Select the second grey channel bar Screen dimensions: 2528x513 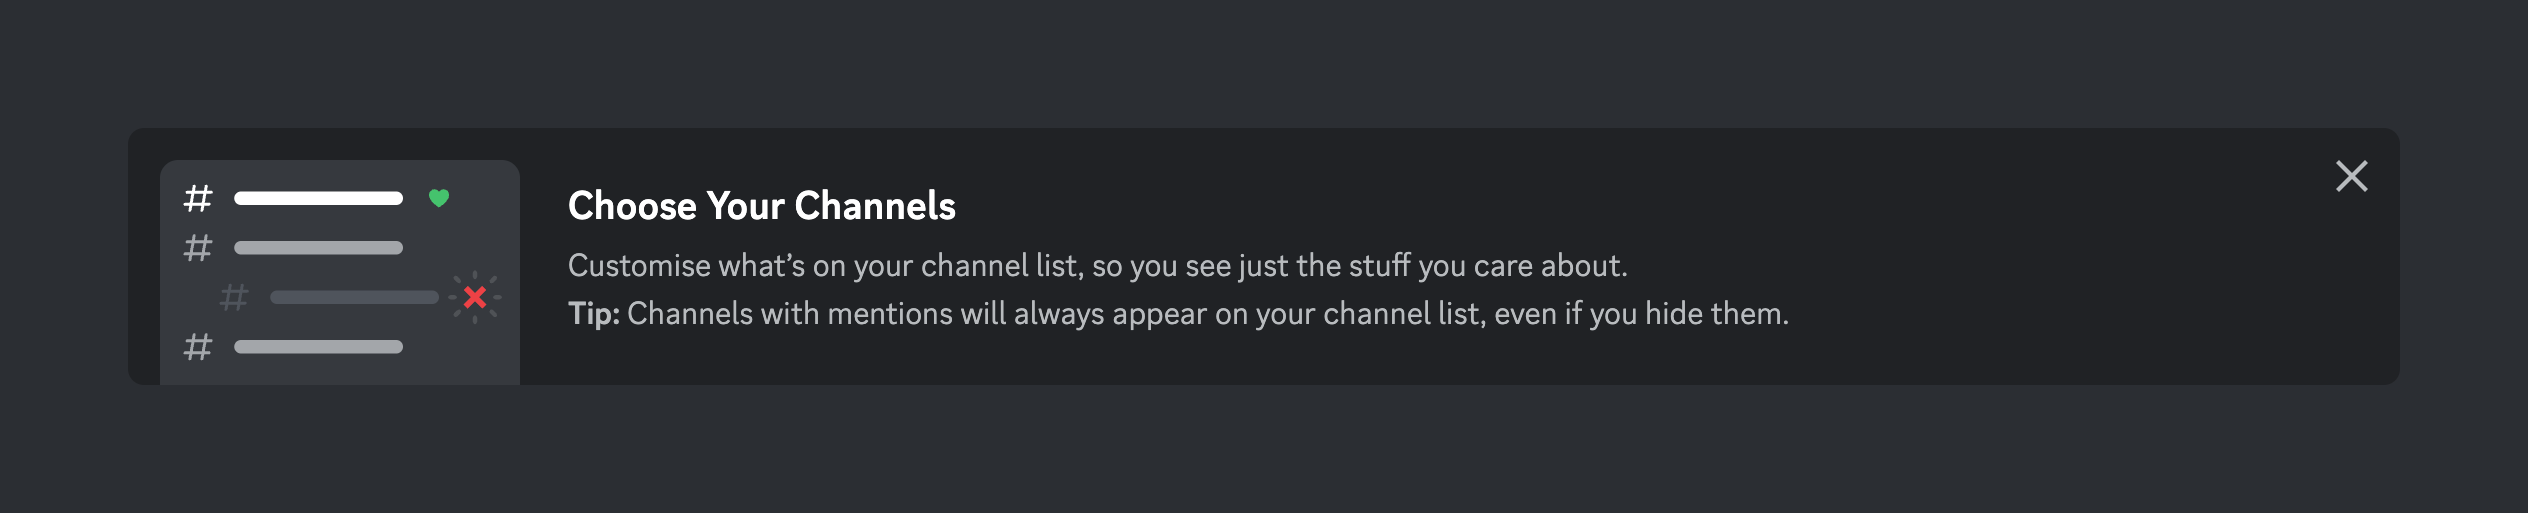[x=318, y=247]
